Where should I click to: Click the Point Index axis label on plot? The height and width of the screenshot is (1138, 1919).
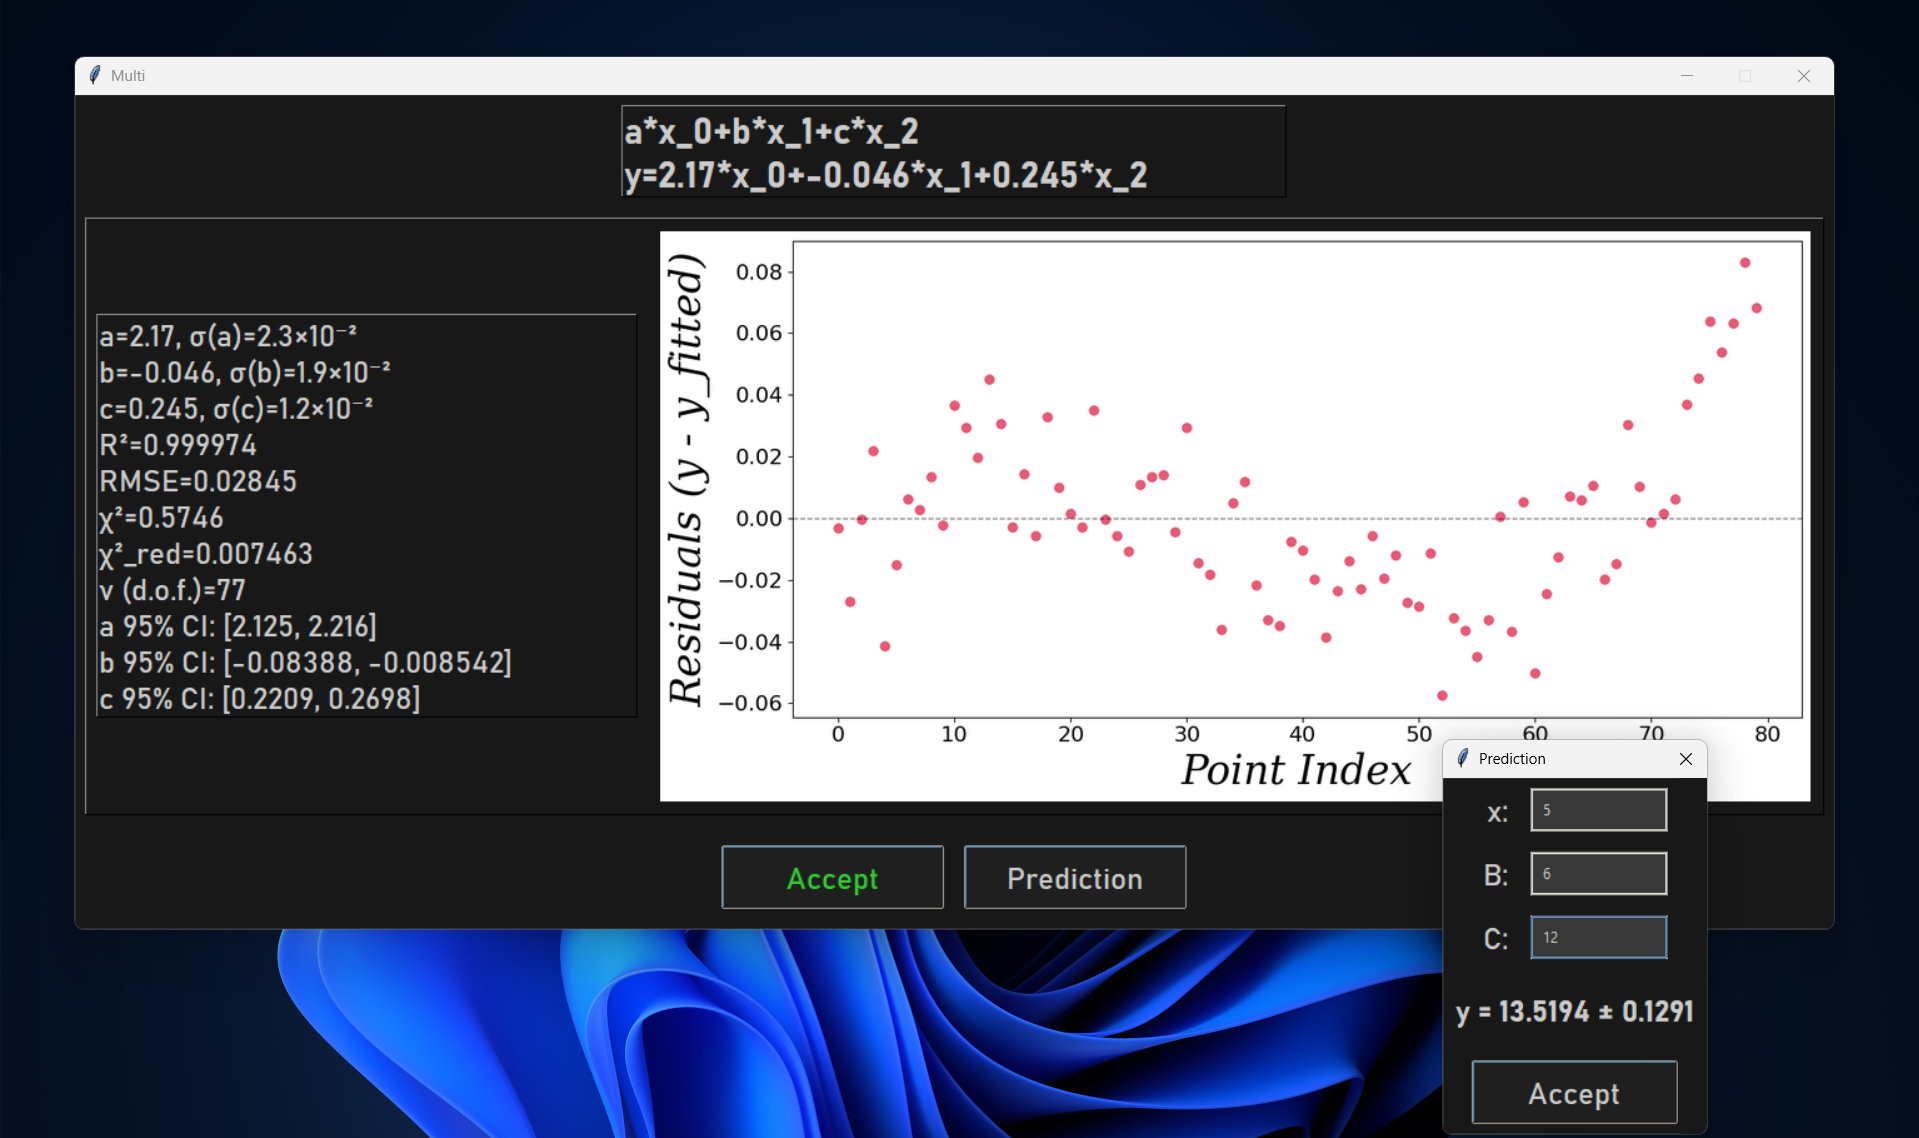click(x=1296, y=770)
